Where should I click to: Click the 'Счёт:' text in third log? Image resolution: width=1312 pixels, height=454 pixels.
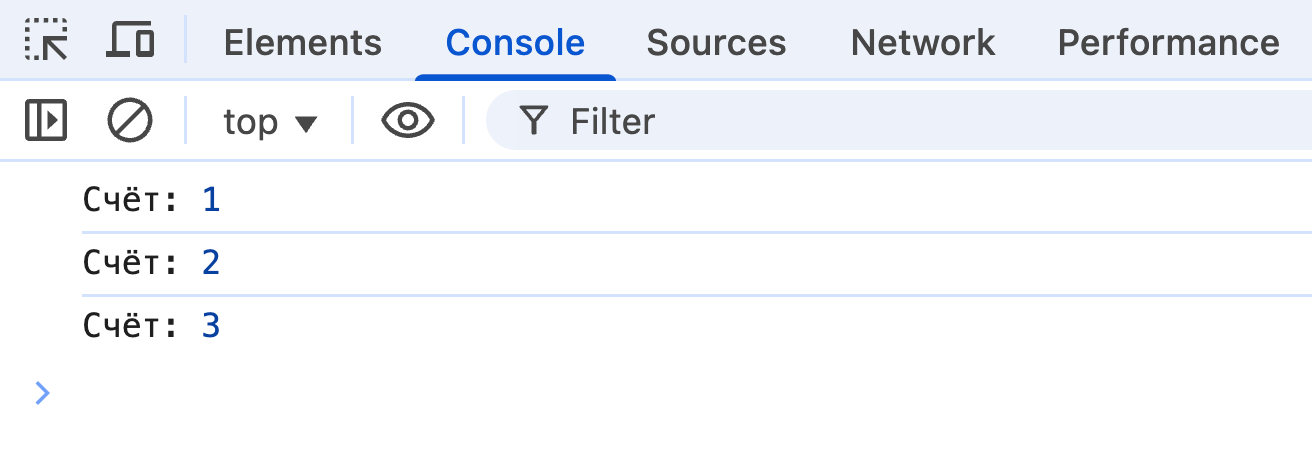click(130, 326)
